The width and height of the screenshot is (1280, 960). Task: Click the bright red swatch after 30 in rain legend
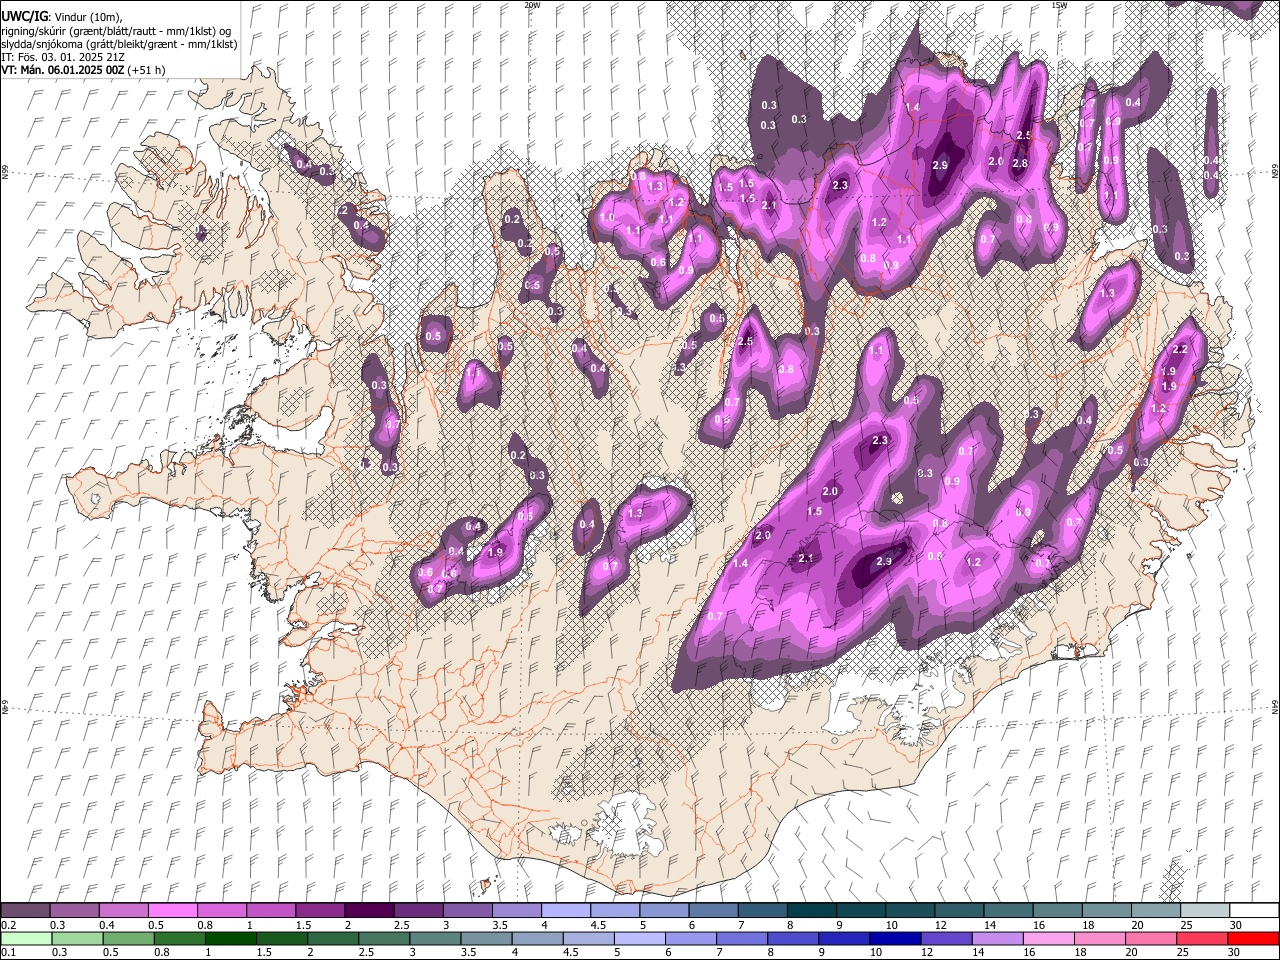tap(1252, 938)
